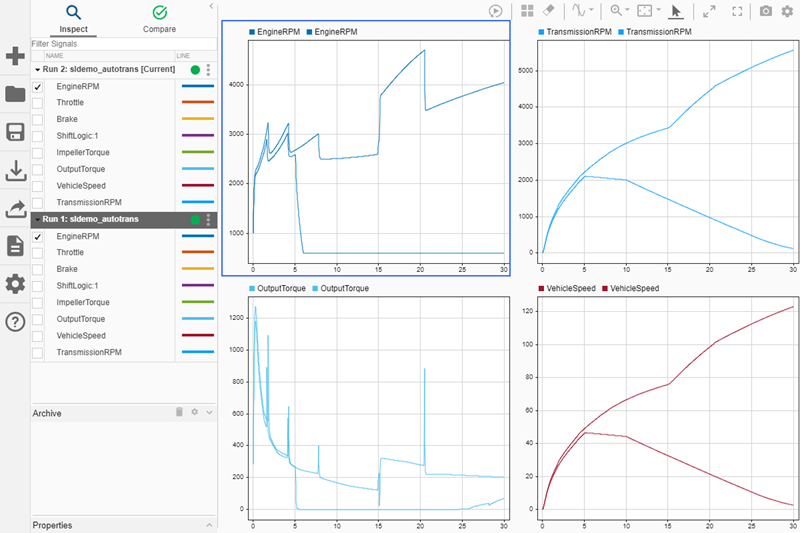The height and width of the screenshot is (533, 800).
Task: Enable the Throttle signal checkbox under Run 2
Action: (38, 103)
